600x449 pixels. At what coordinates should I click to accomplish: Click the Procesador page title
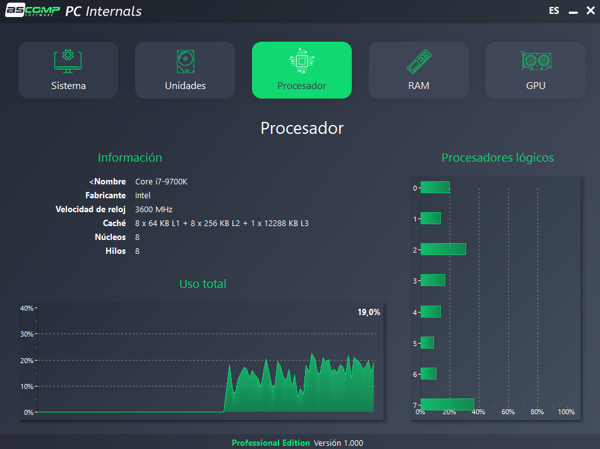[x=302, y=128]
